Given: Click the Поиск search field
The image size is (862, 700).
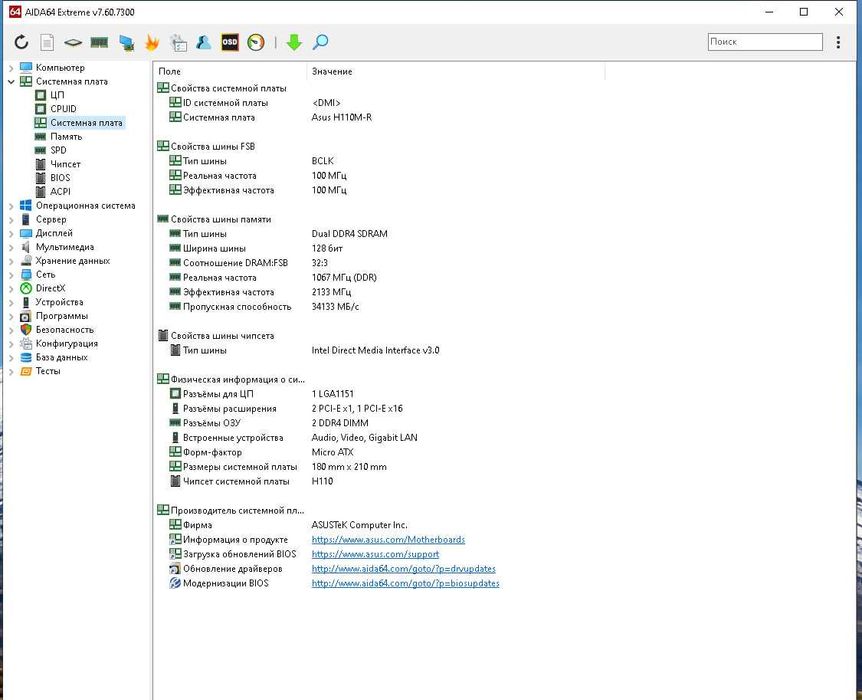Looking at the screenshot, I should [x=765, y=42].
